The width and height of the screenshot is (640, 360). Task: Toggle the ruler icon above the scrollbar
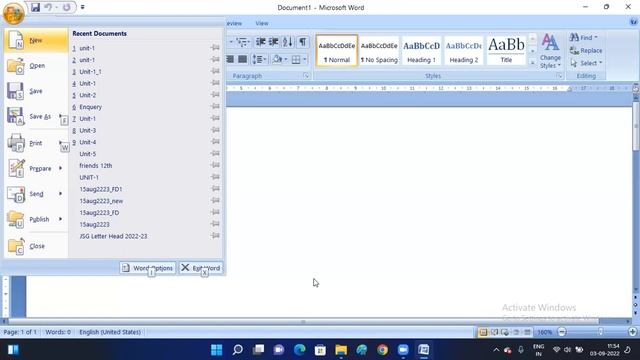pyautogui.click(x=636, y=88)
